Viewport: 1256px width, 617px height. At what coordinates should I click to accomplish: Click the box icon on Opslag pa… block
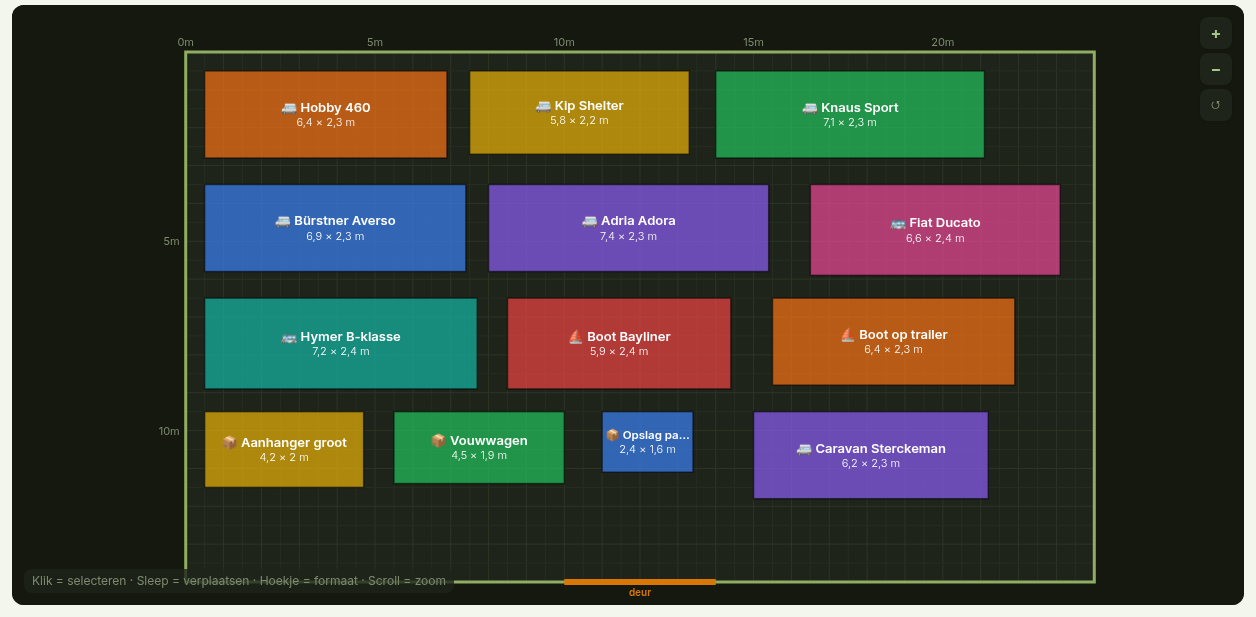(612, 435)
